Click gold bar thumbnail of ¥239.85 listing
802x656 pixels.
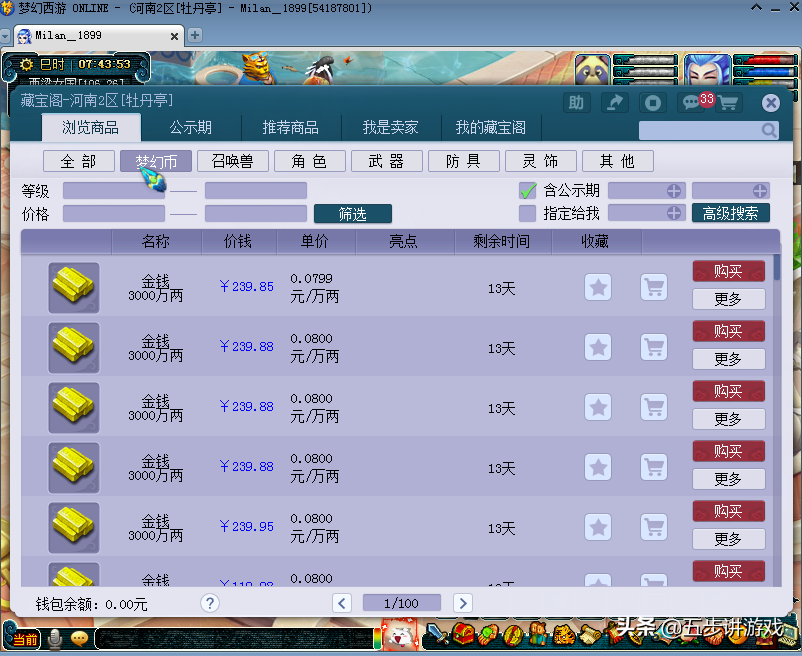click(74, 287)
